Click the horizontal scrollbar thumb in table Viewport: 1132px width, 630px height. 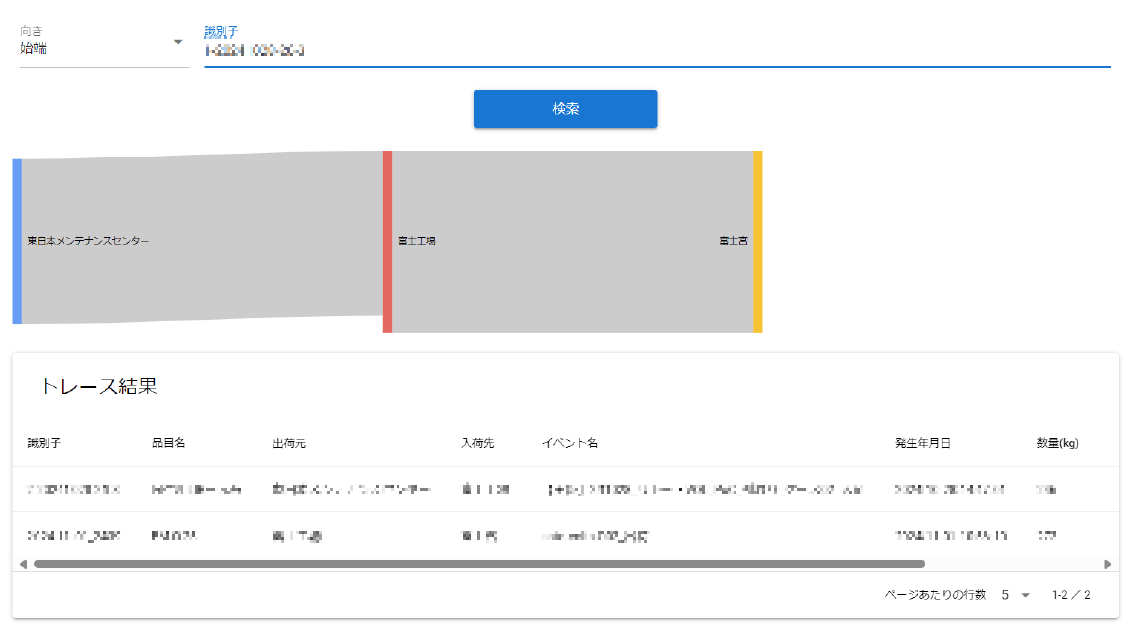click(x=480, y=564)
